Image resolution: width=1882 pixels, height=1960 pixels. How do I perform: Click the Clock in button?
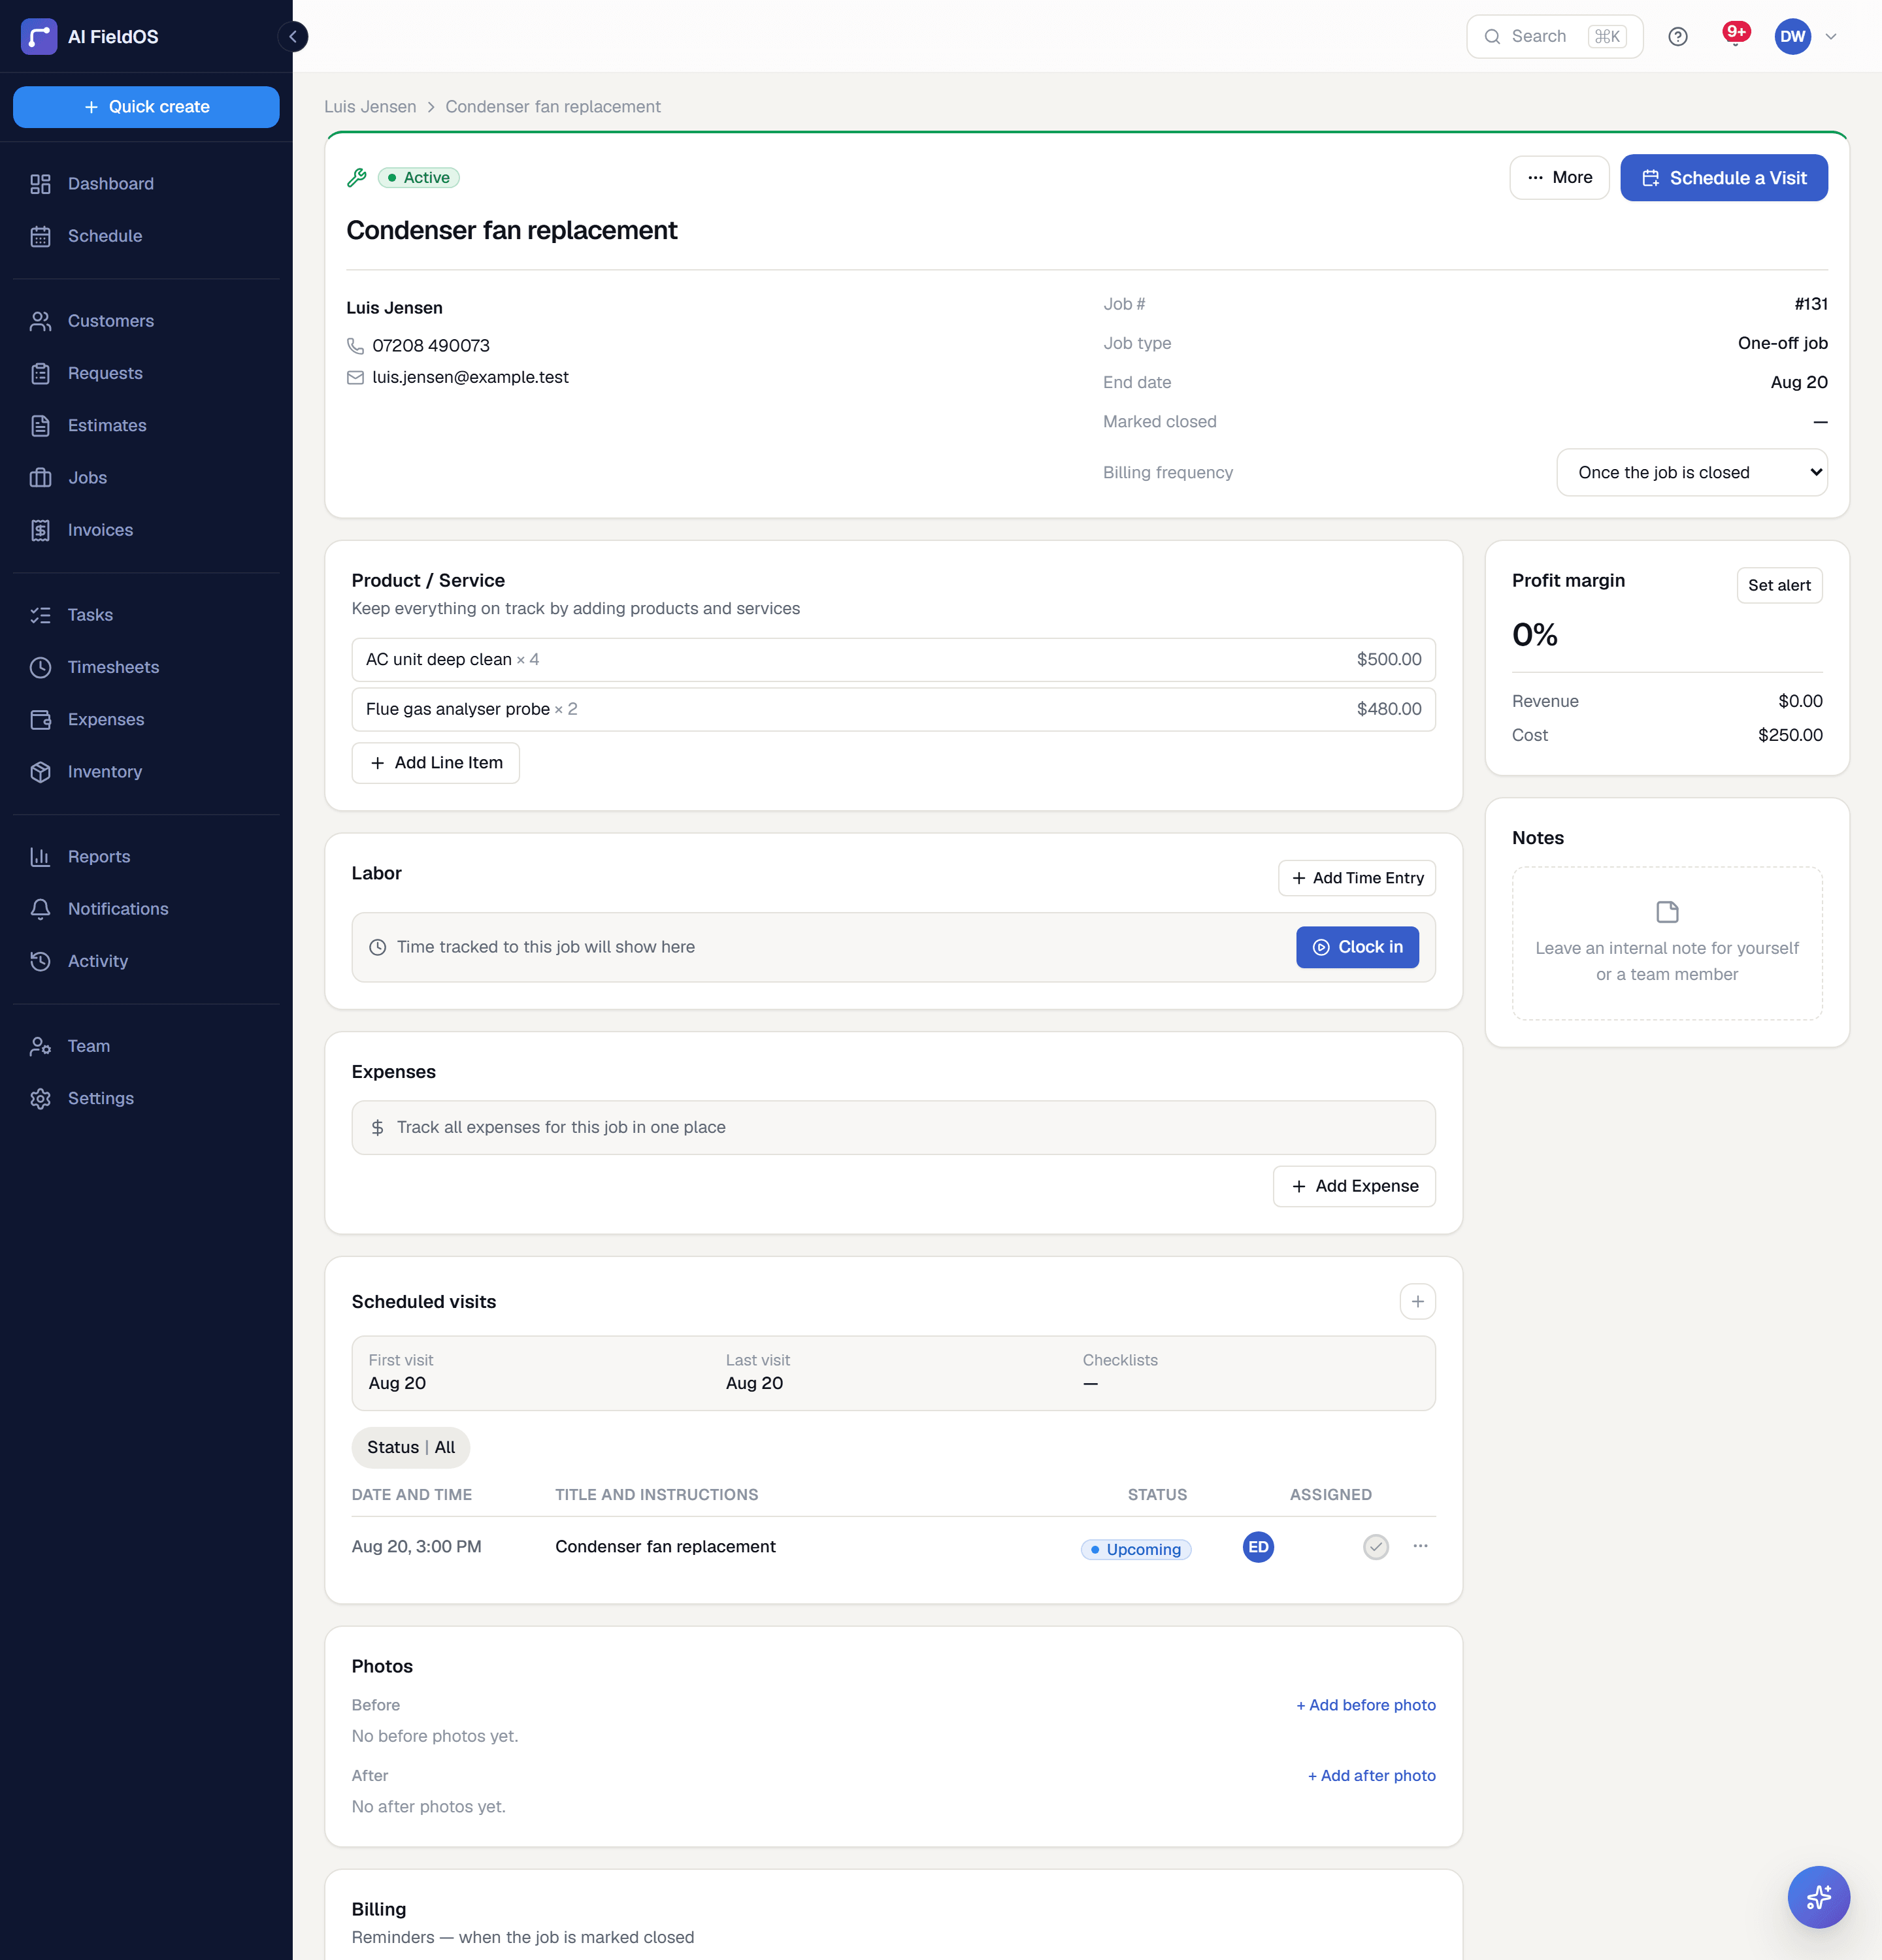click(x=1357, y=947)
